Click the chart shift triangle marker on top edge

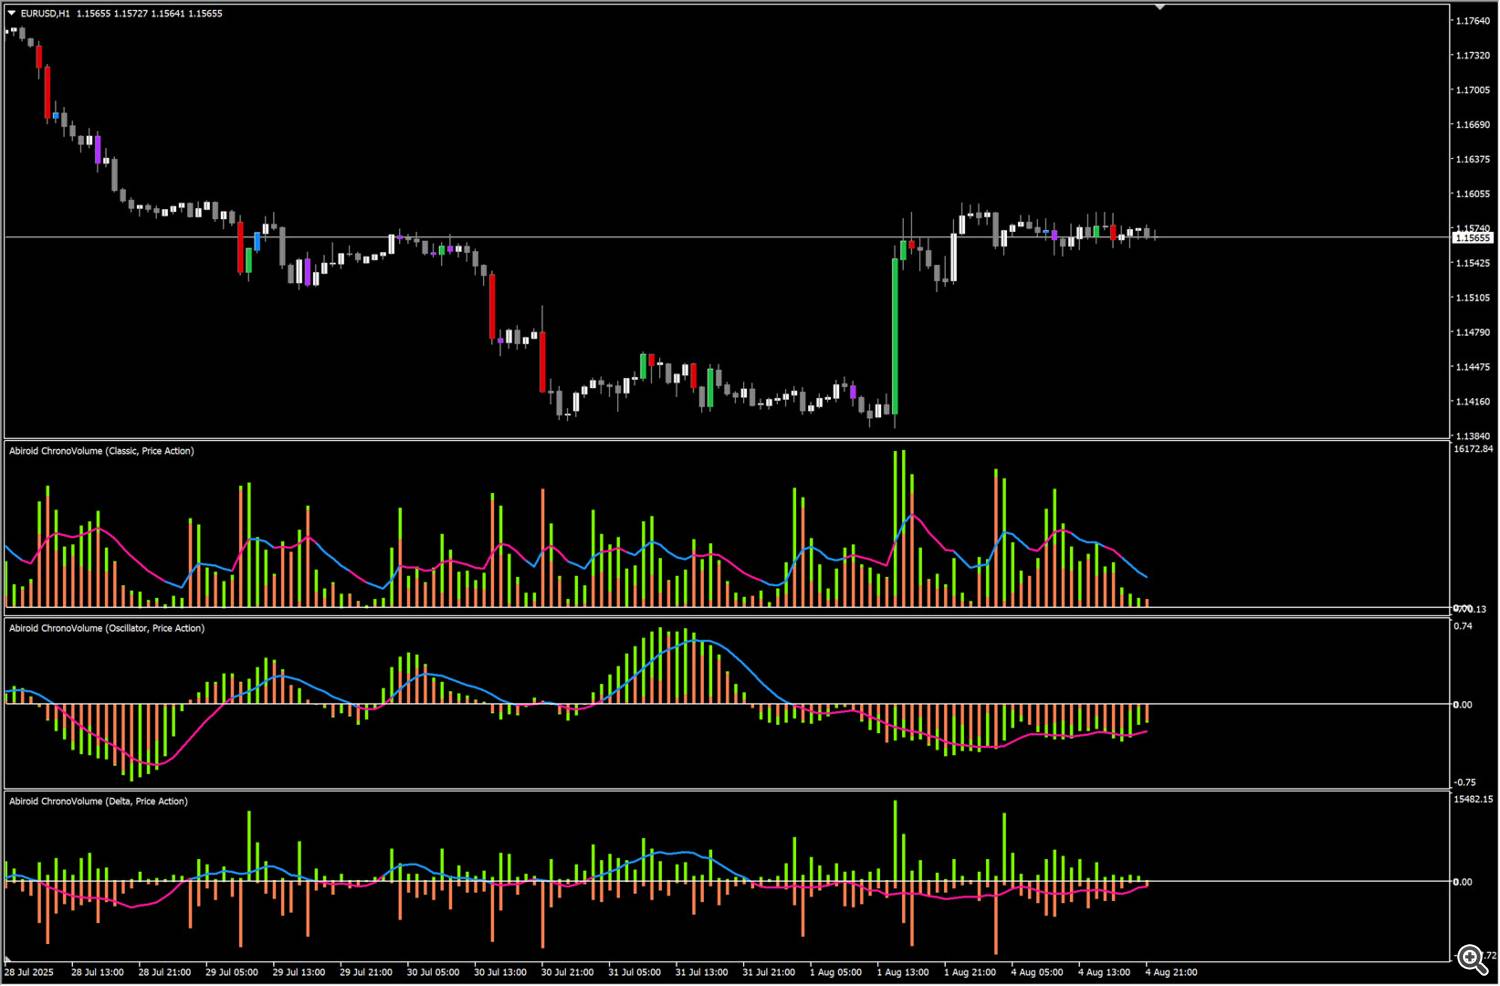pyautogui.click(x=1160, y=7)
